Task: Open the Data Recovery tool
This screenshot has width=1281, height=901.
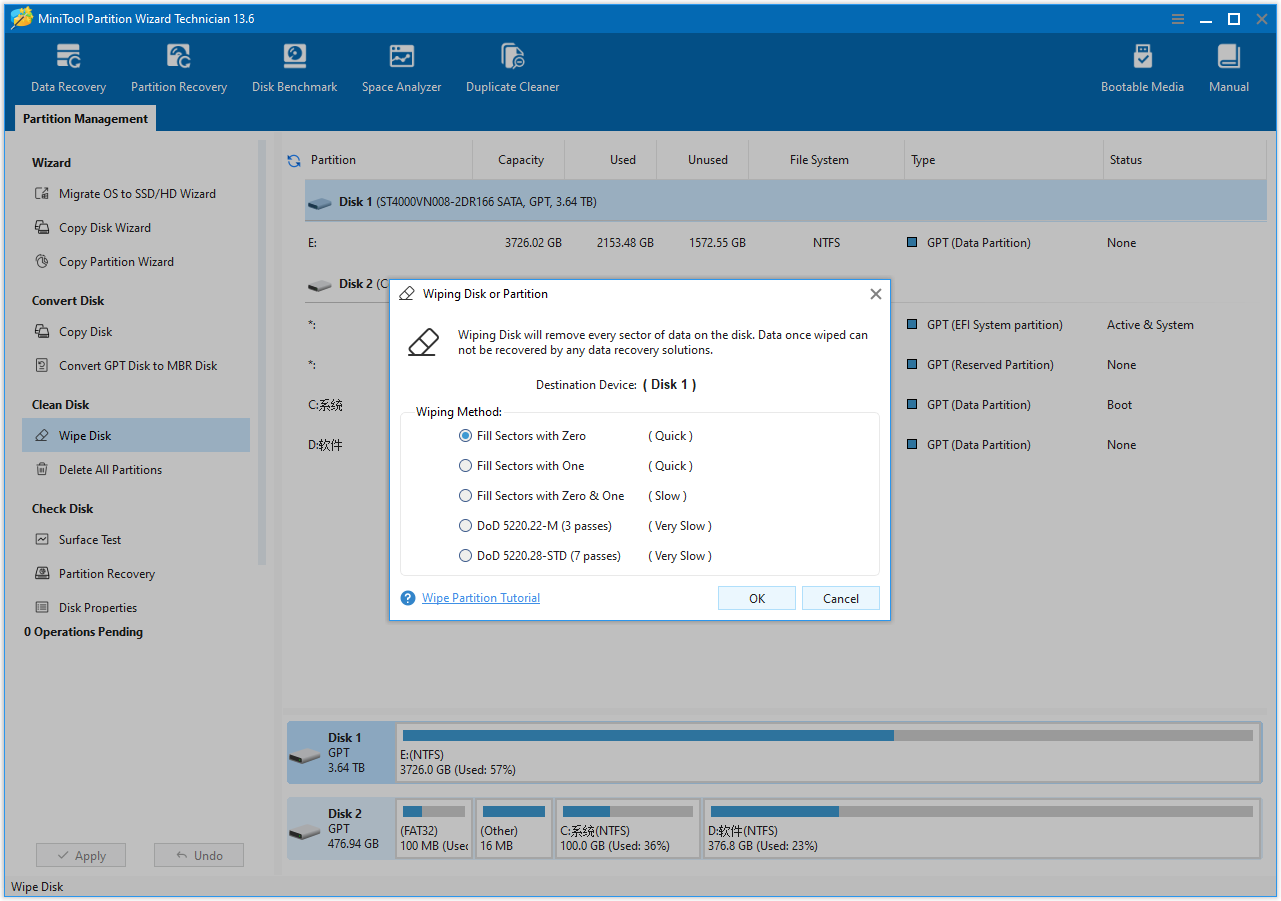Action: (x=67, y=66)
